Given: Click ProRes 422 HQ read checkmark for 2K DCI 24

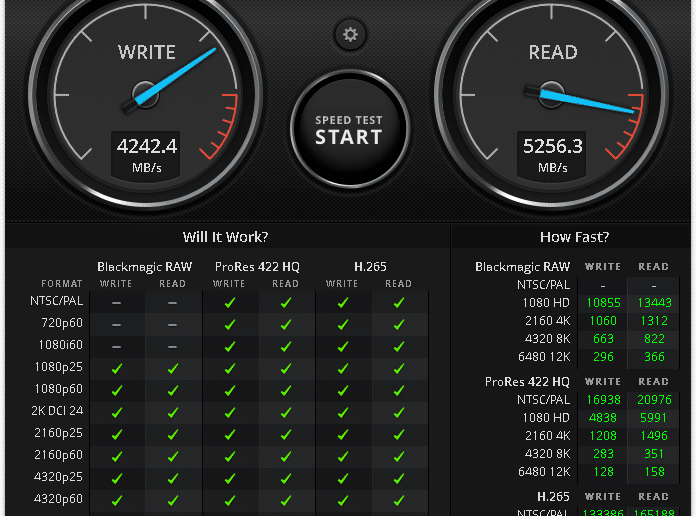Looking at the screenshot, I should click(286, 413).
